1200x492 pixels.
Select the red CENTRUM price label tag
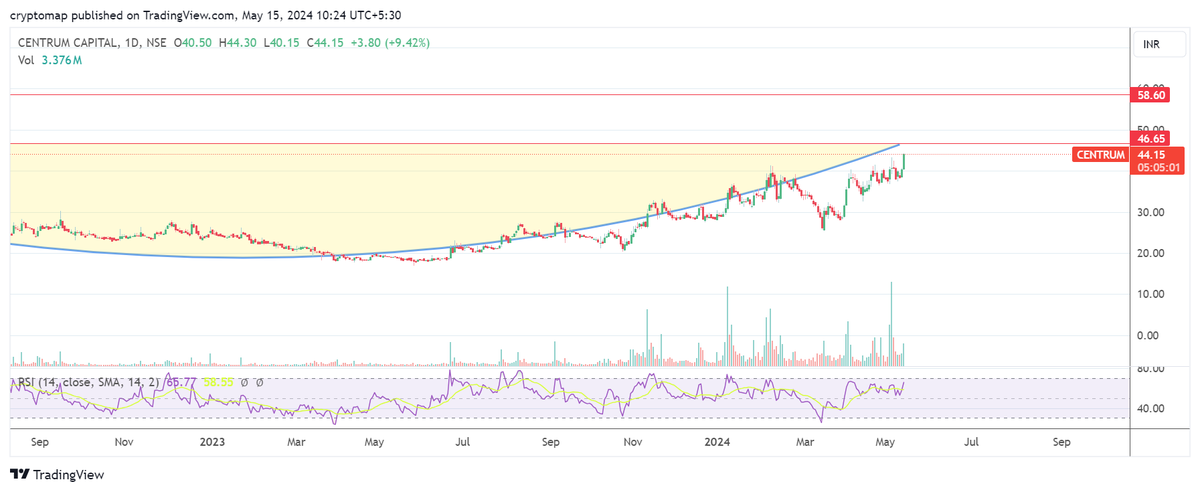[x=1099, y=155]
